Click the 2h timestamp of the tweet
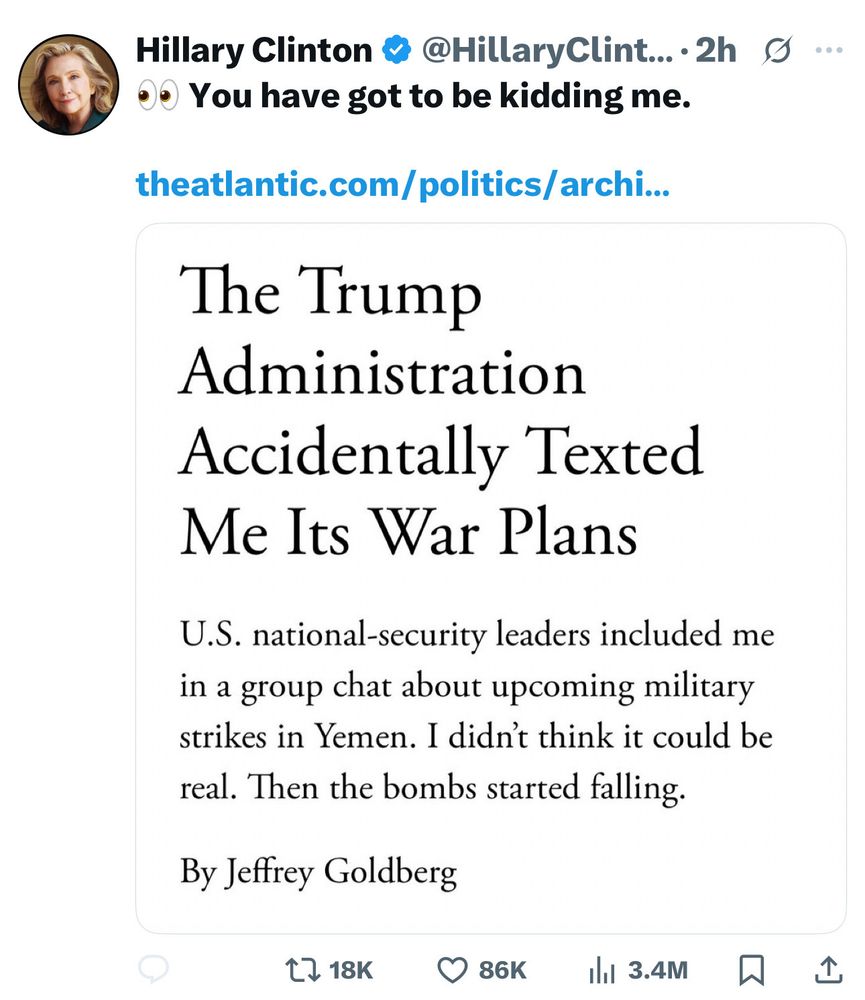Image resolution: width=865 pixels, height=1000 pixels. point(716,50)
